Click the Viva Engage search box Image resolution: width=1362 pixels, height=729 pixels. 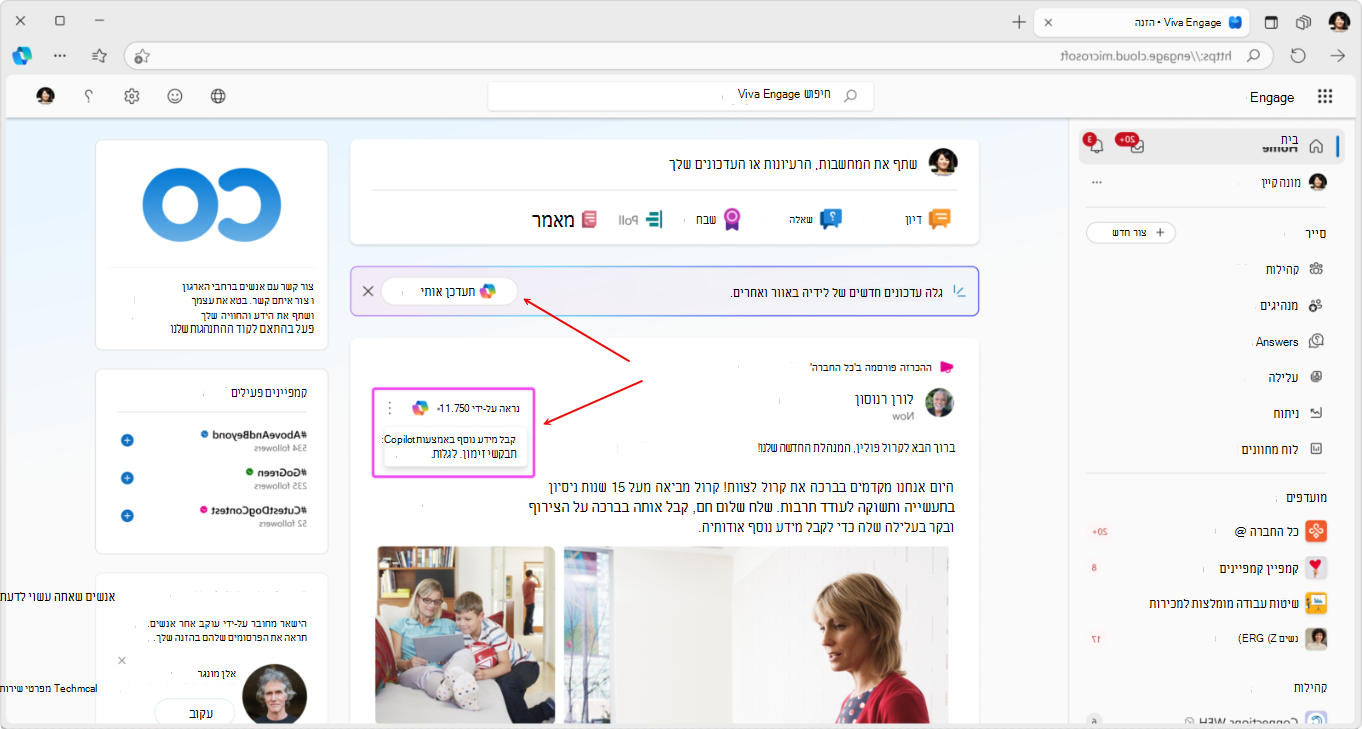(680, 95)
